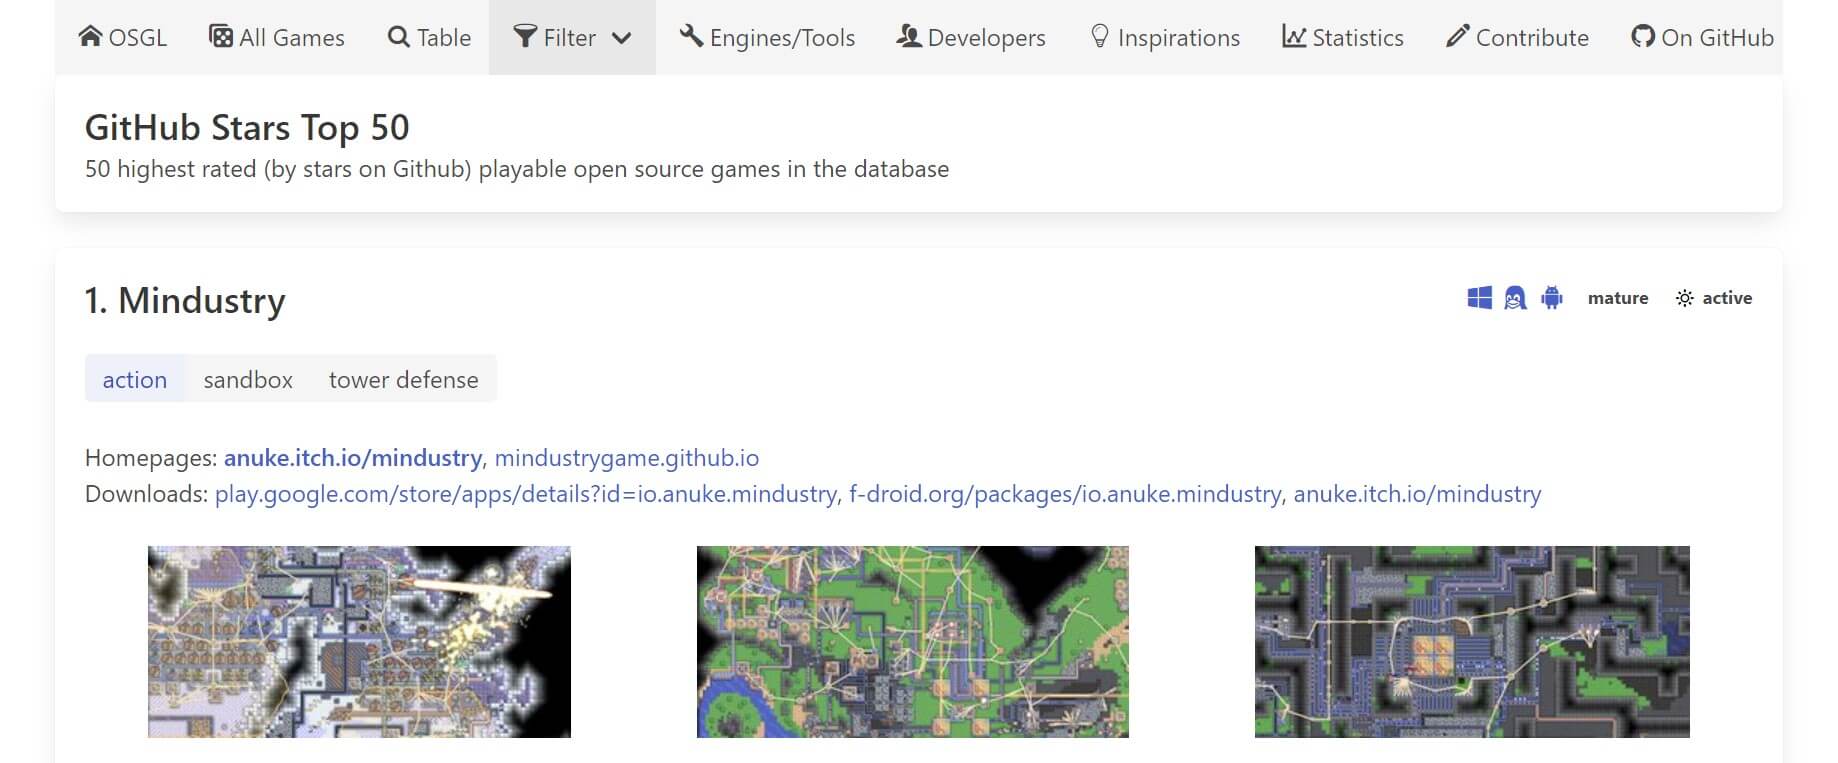Screen dimensions: 1838x763
Task: Open third Mindustry screenshot with dark base
Action: [x=1472, y=642]
